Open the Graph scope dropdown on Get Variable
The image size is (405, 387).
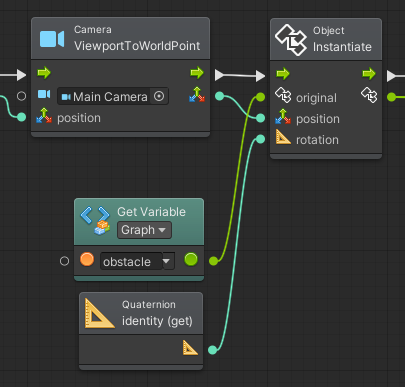(144, 230)
